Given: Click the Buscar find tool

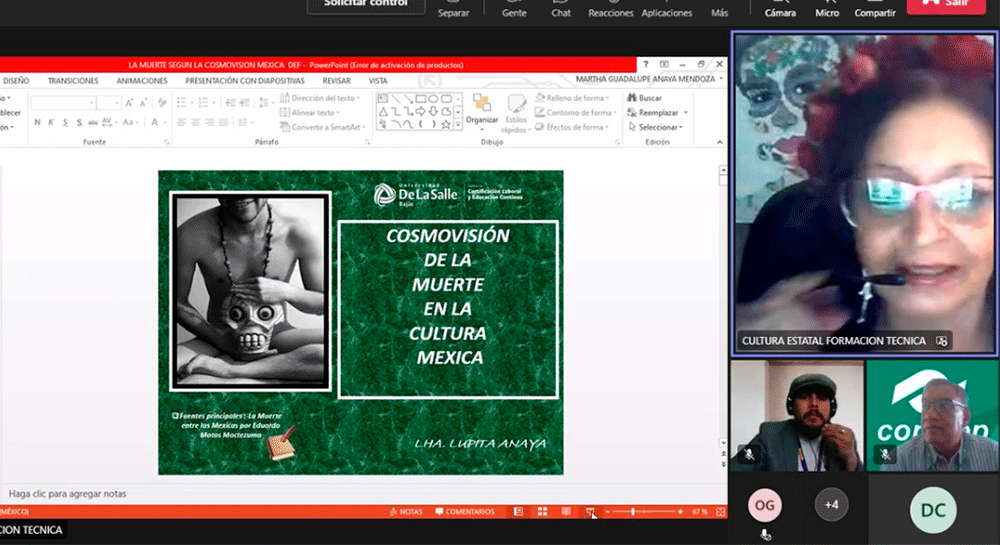Looking at the screenshot, I should click(645, 98).
